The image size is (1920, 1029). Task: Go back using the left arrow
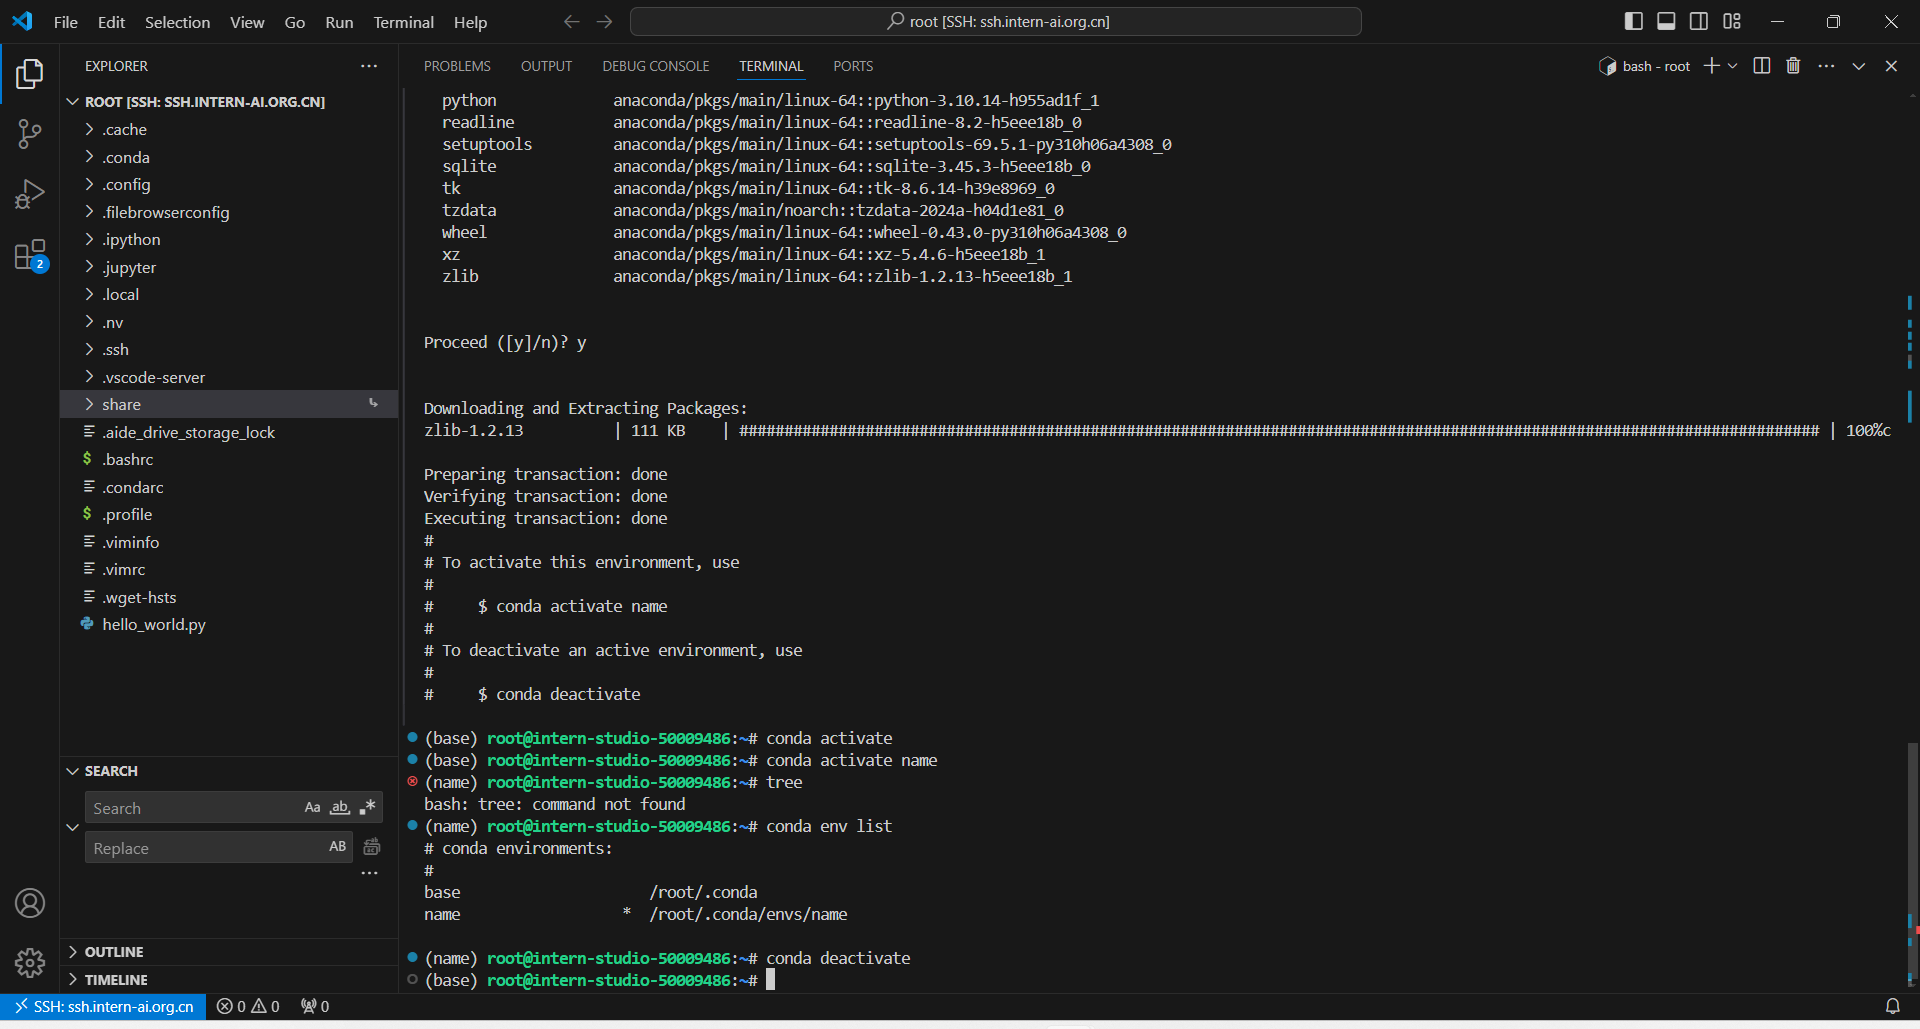click(571, 21)
